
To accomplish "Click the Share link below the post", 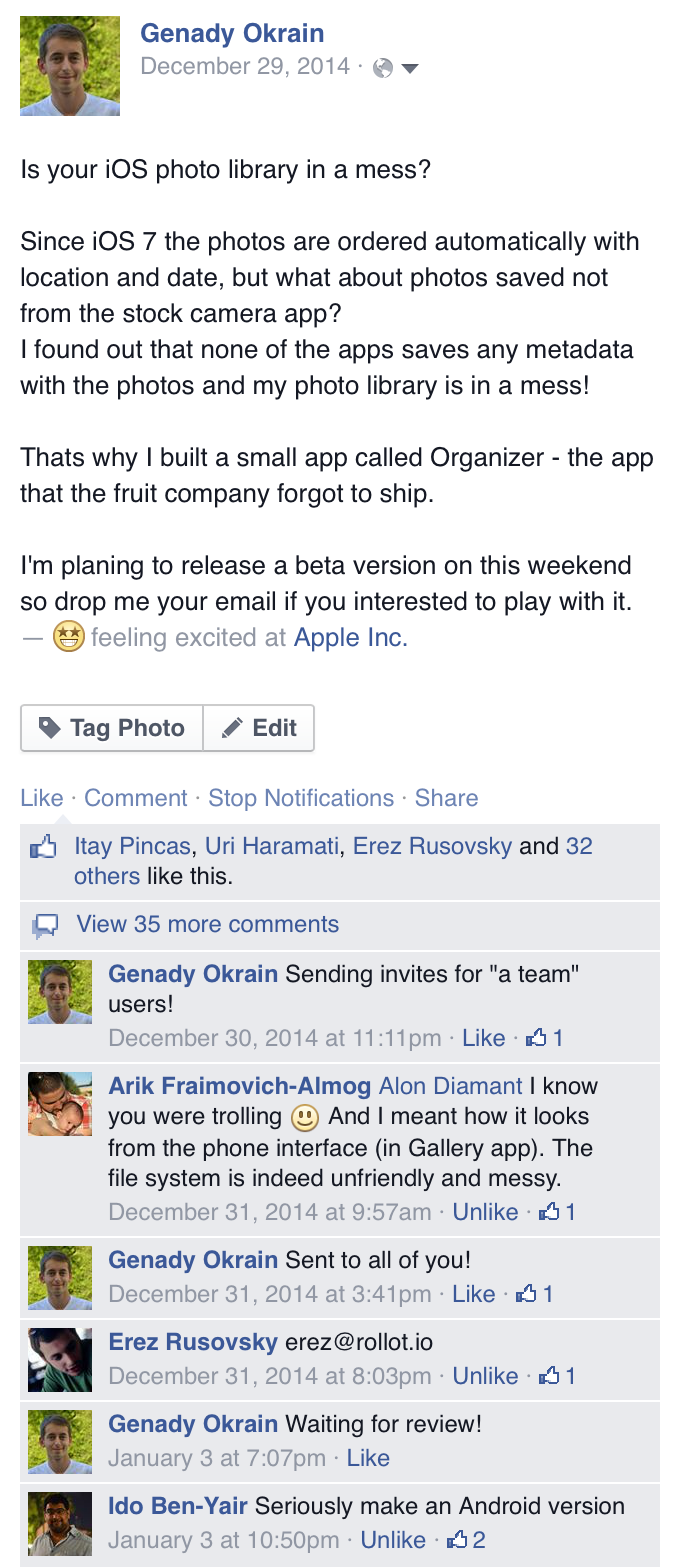I will (x=446, y=798).
